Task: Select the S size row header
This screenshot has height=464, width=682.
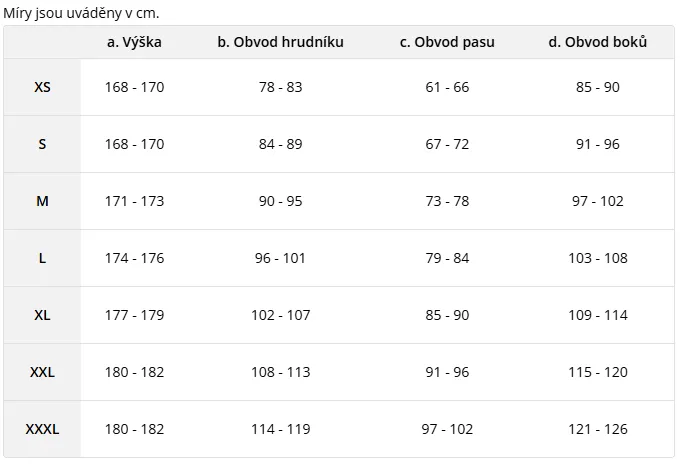Action: tap(42, 144)
